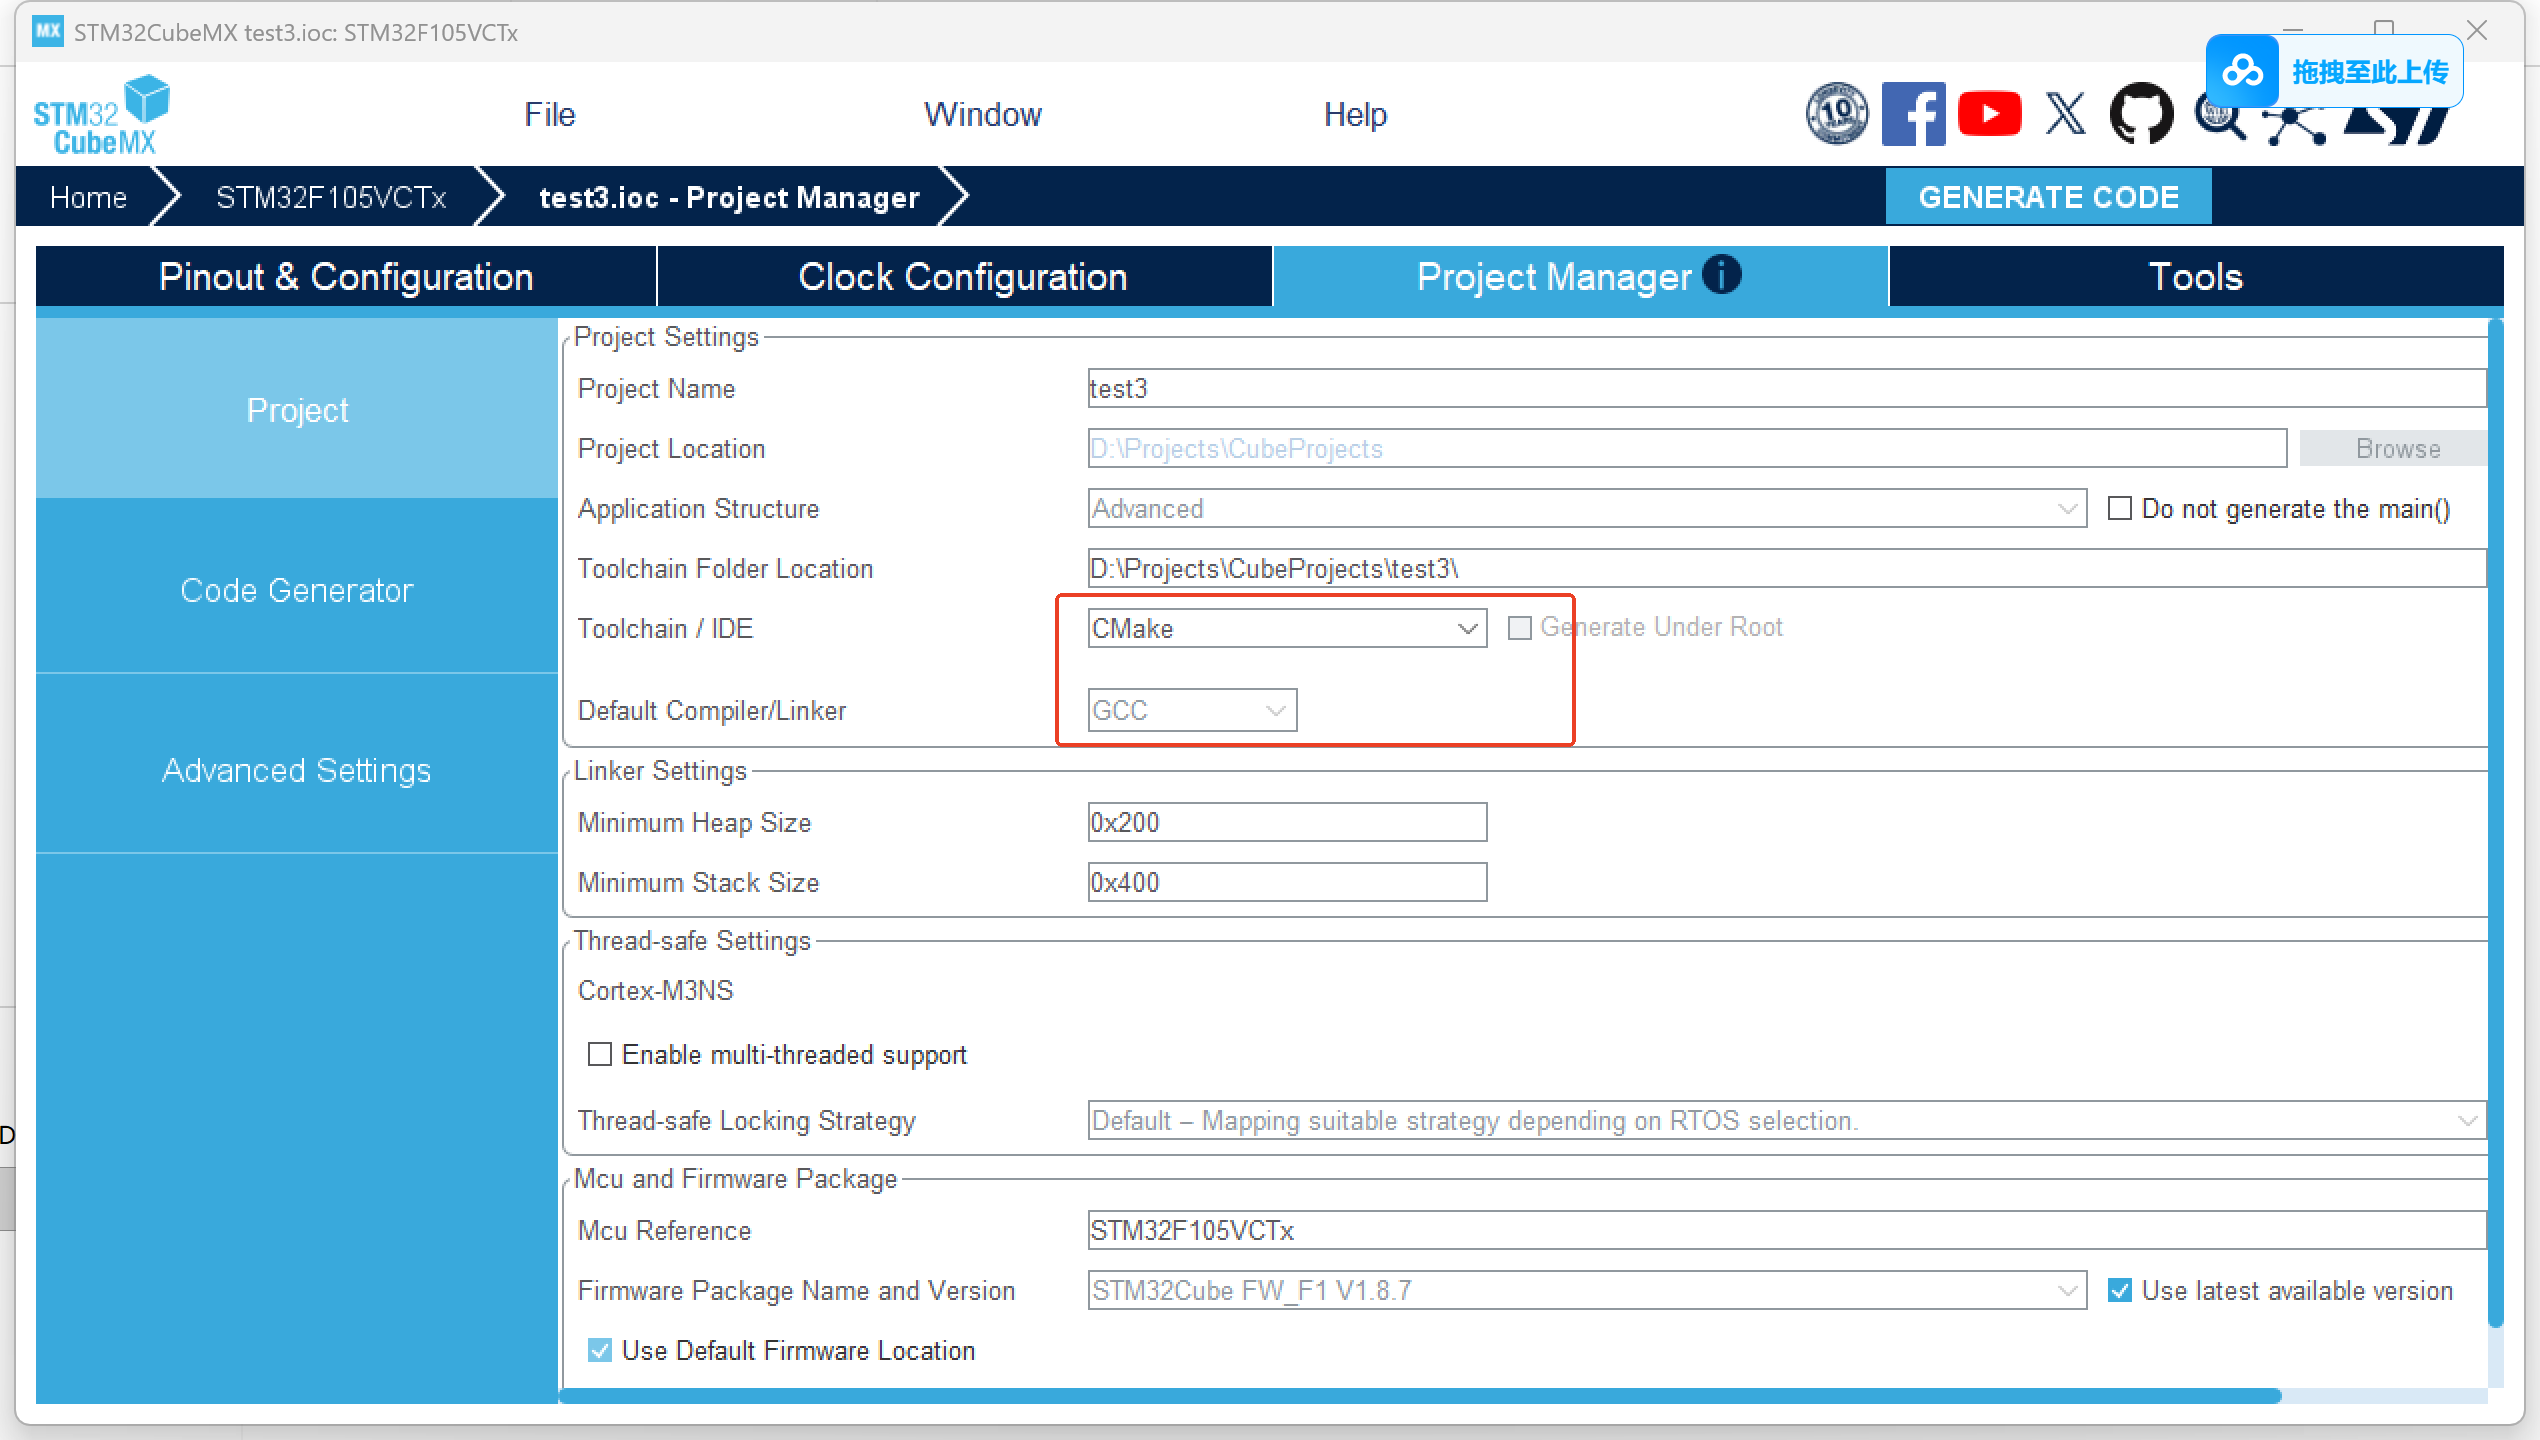Image resolution: width=2540 pixels, height=1440 pixels.
Task: Uncheck 'Use latest available version'
Action: click(2119, 1290)
